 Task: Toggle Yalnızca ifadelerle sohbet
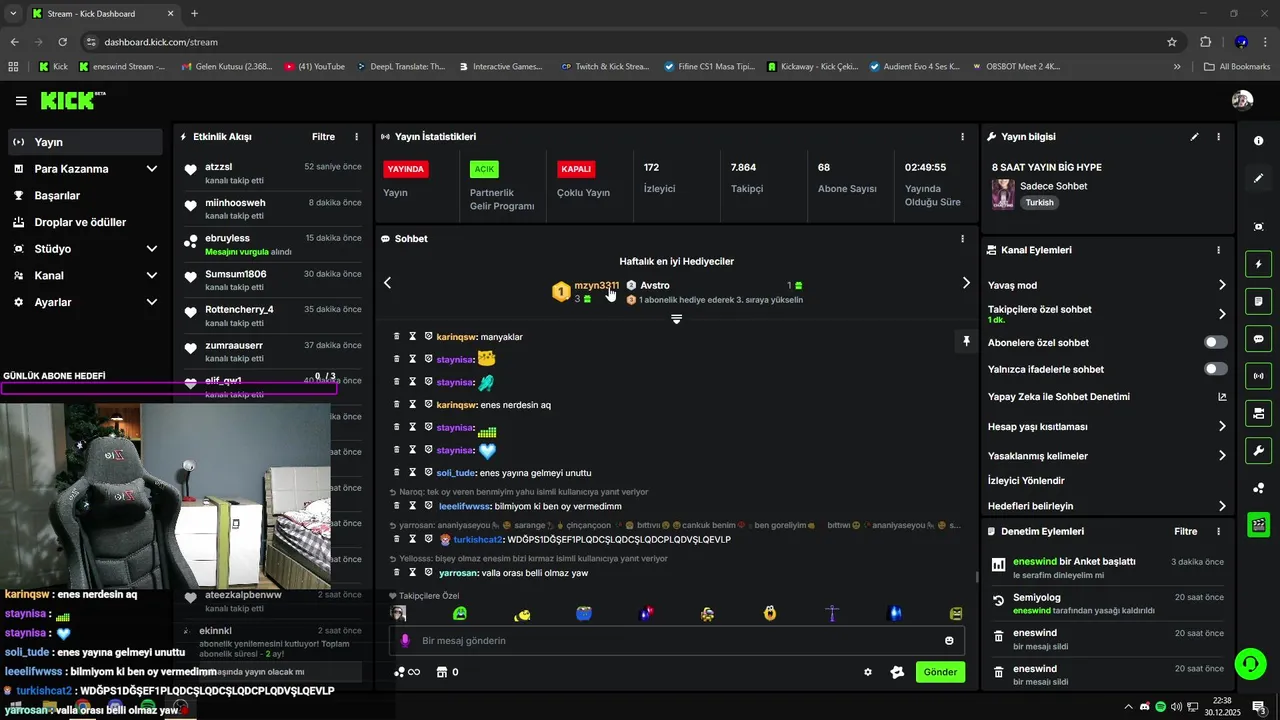(x=1215, y=369)
